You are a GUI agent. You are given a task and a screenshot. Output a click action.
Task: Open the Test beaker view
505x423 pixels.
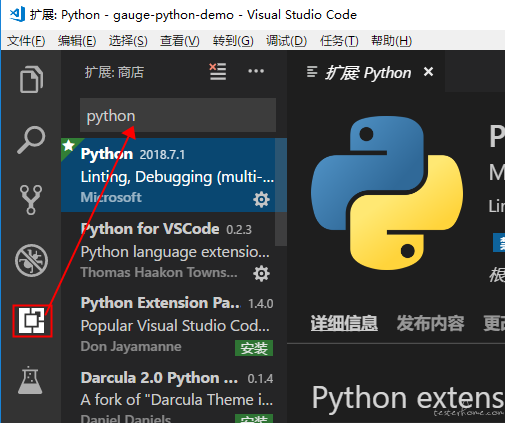click(30, 380)
